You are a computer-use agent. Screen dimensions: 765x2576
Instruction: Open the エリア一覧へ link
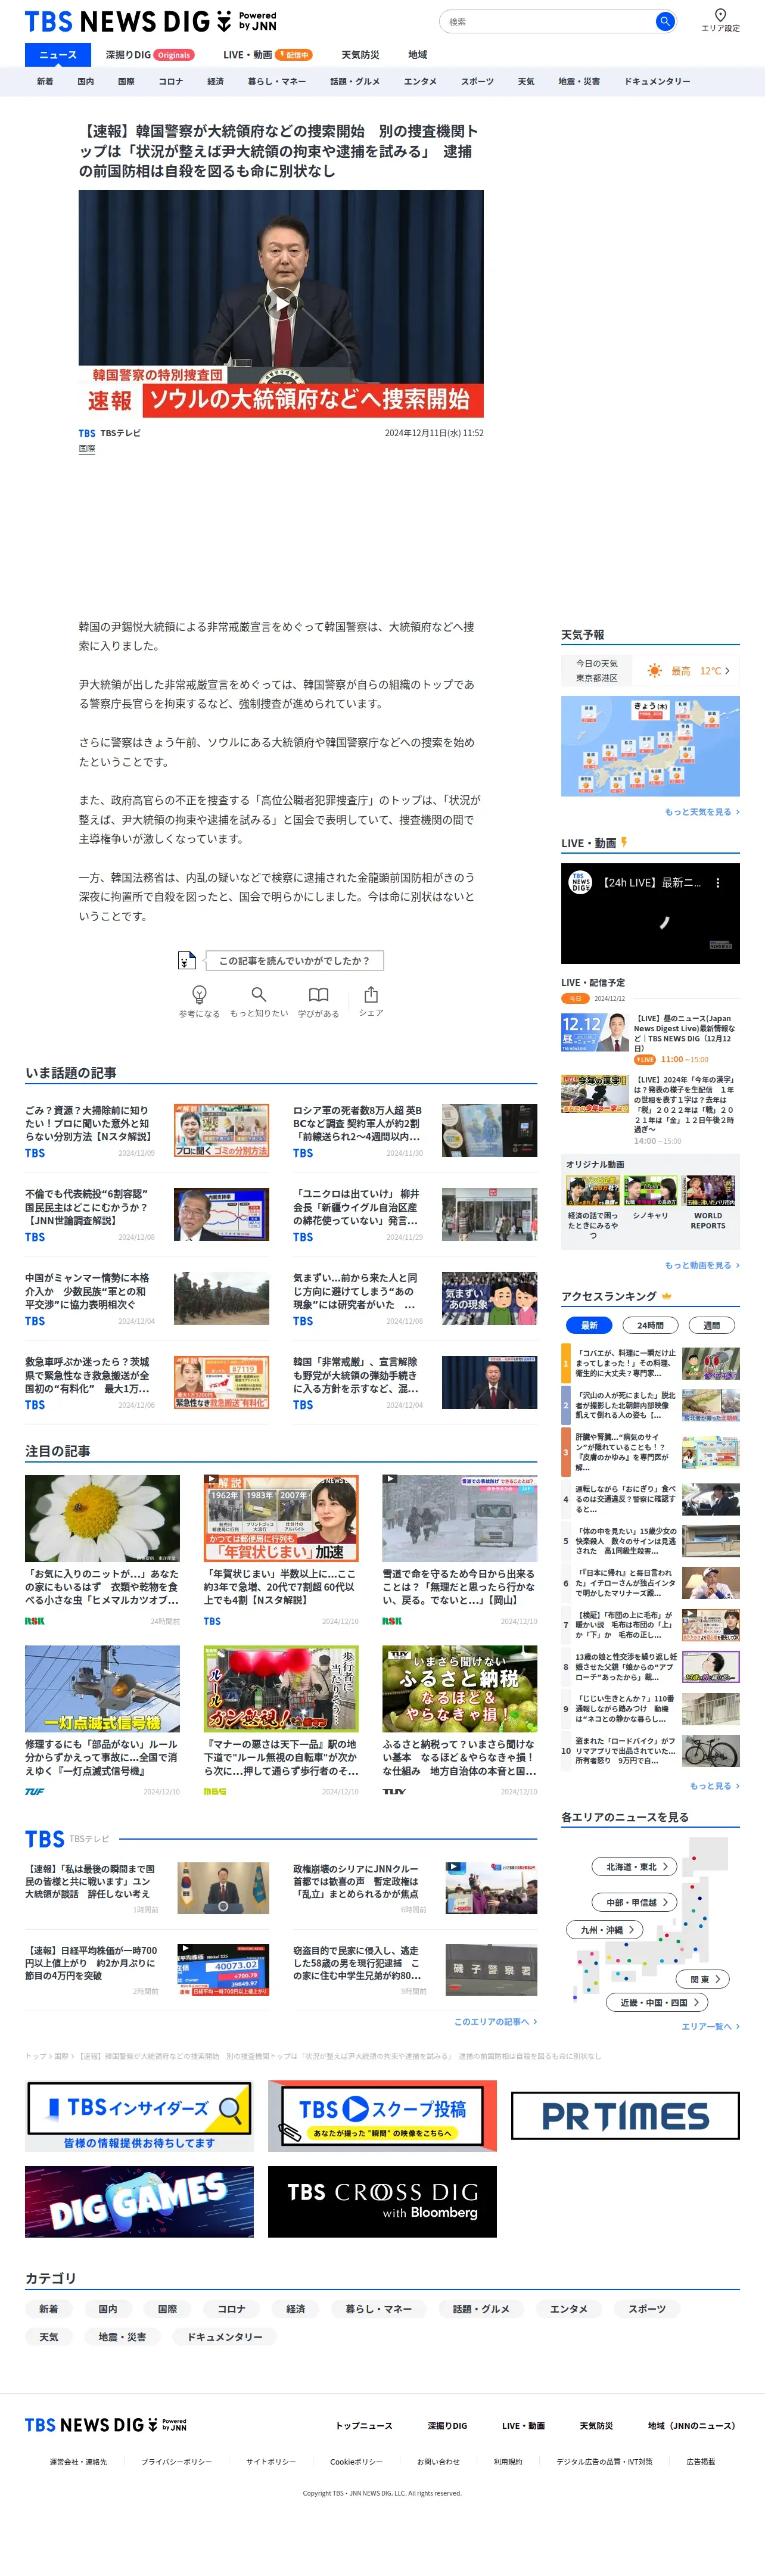click(x=711, y=2026)
